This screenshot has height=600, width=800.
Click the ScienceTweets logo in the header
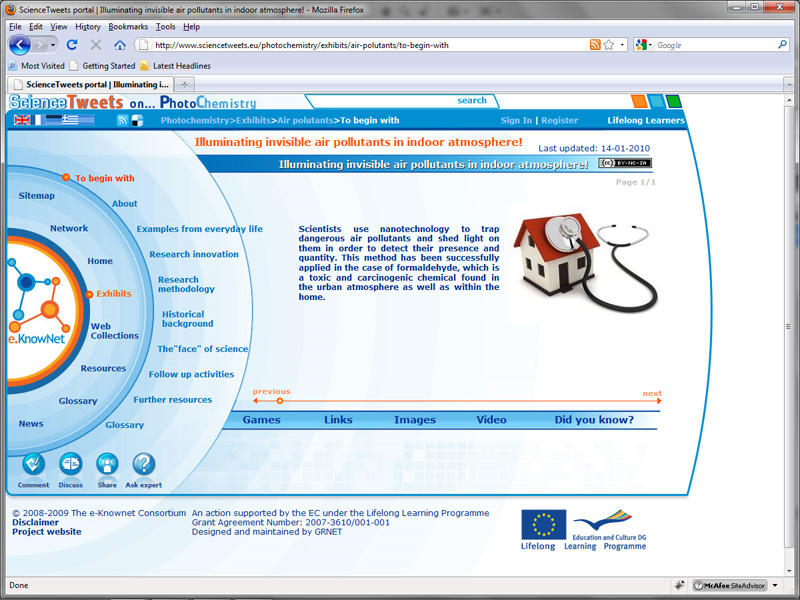[66, 103]
